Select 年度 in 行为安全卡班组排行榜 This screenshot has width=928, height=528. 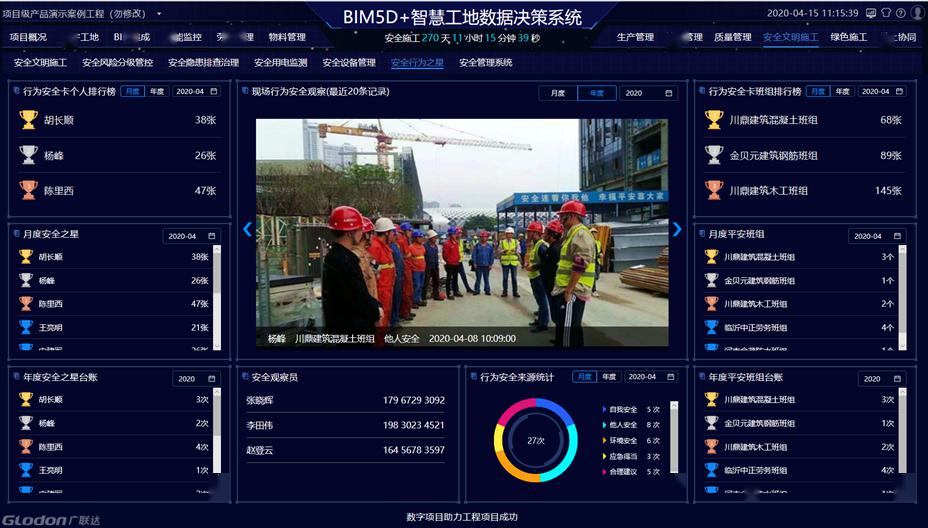[x=842, y=91]
